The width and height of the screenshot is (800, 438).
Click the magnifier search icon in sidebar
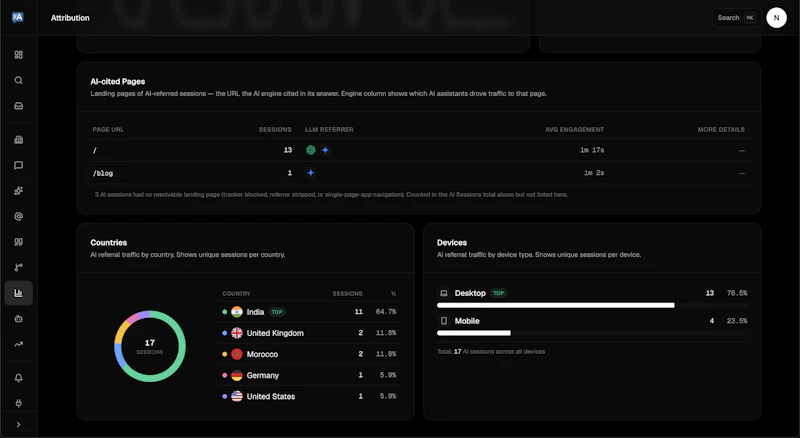[18, 80]
